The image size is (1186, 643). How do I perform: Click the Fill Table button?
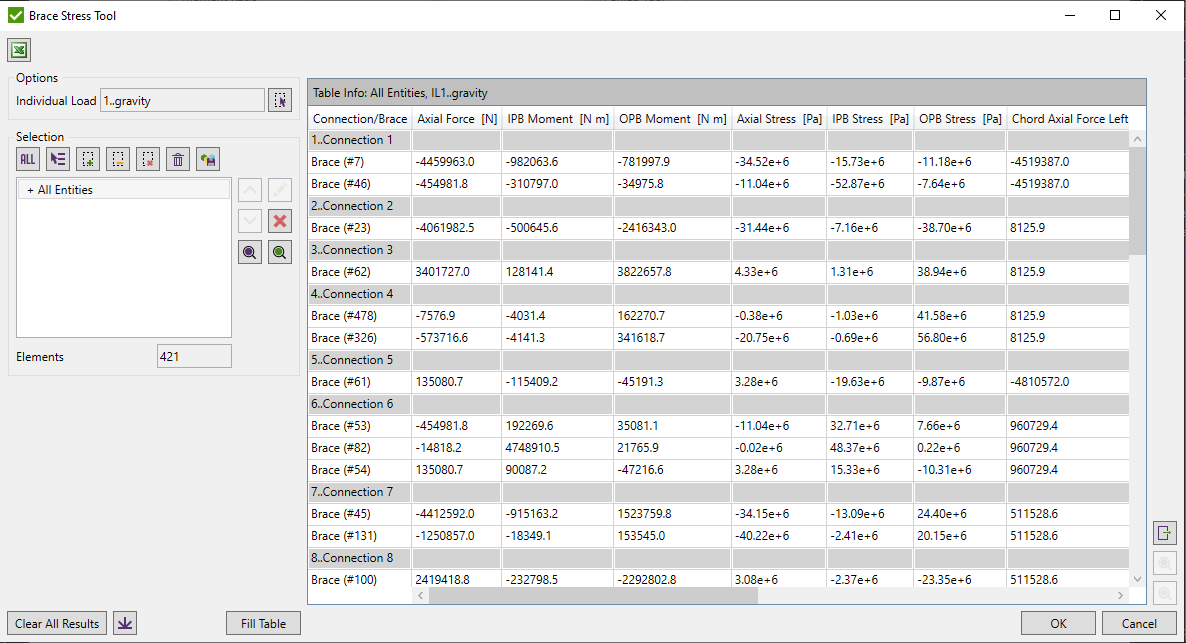click(263, 622)
